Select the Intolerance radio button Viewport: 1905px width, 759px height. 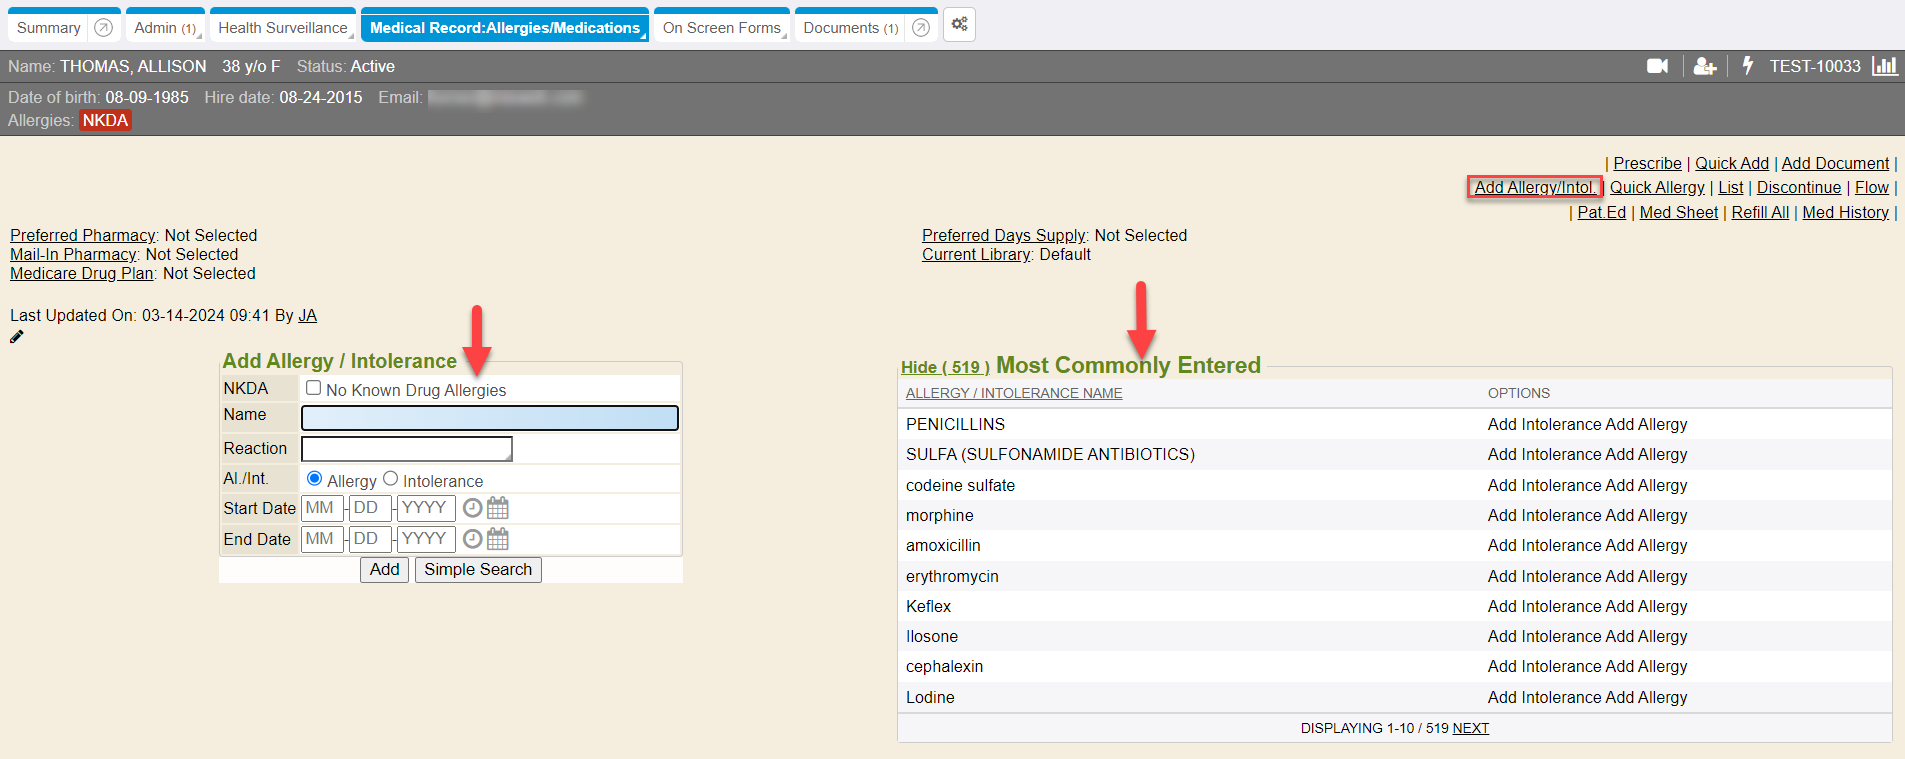pos(391,479)
